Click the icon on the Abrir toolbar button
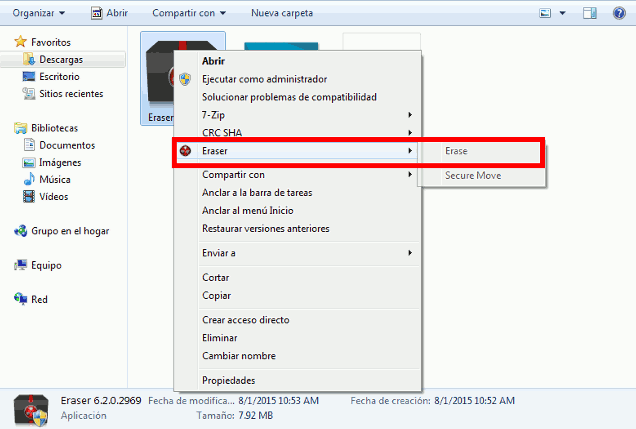This screenshot has height=429, width=636. point(97,13)
